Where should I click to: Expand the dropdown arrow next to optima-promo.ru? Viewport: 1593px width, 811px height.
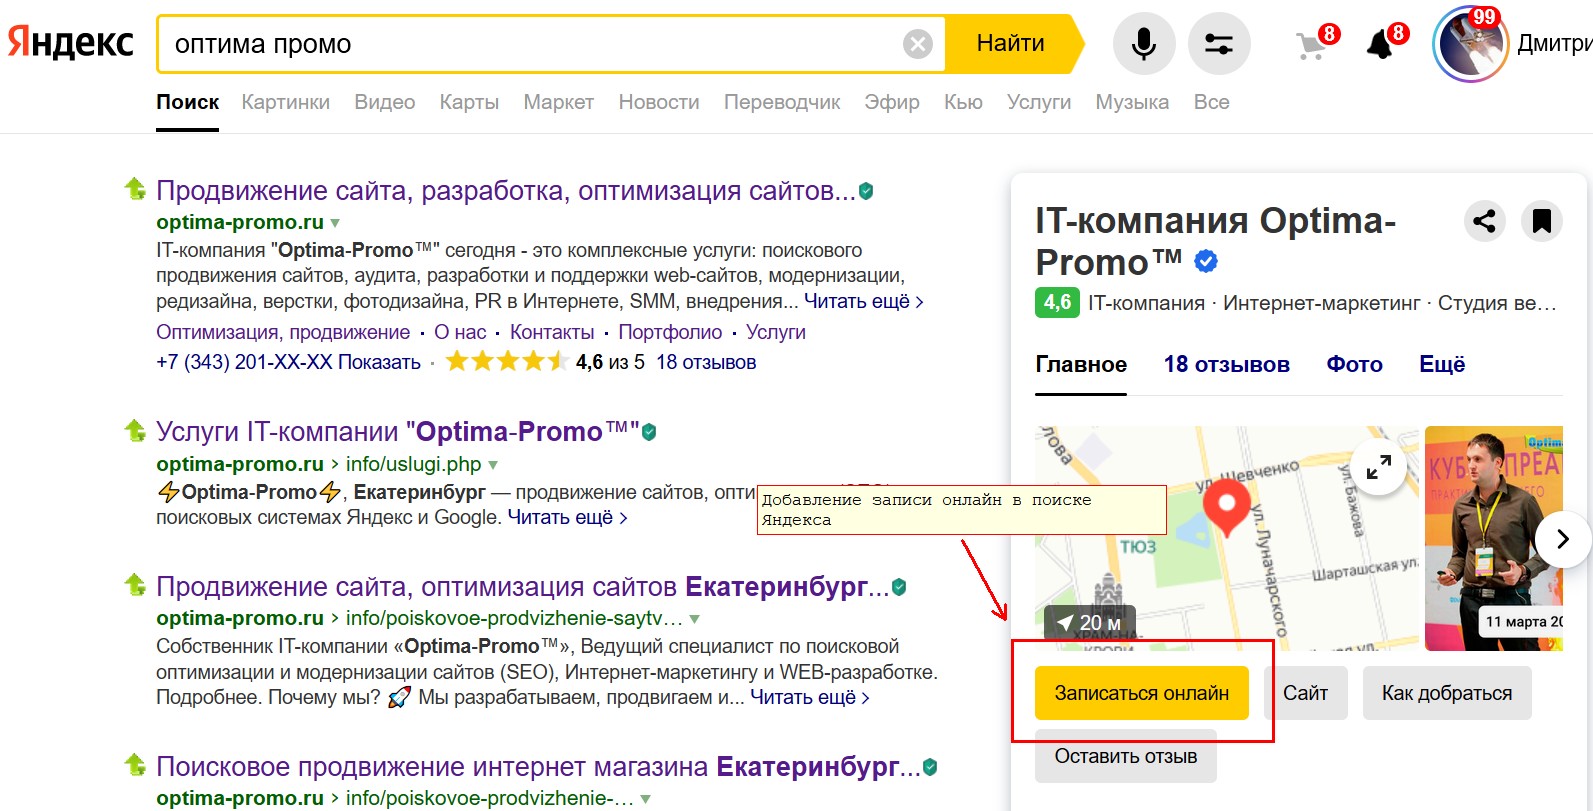click(x=335, y=223)
